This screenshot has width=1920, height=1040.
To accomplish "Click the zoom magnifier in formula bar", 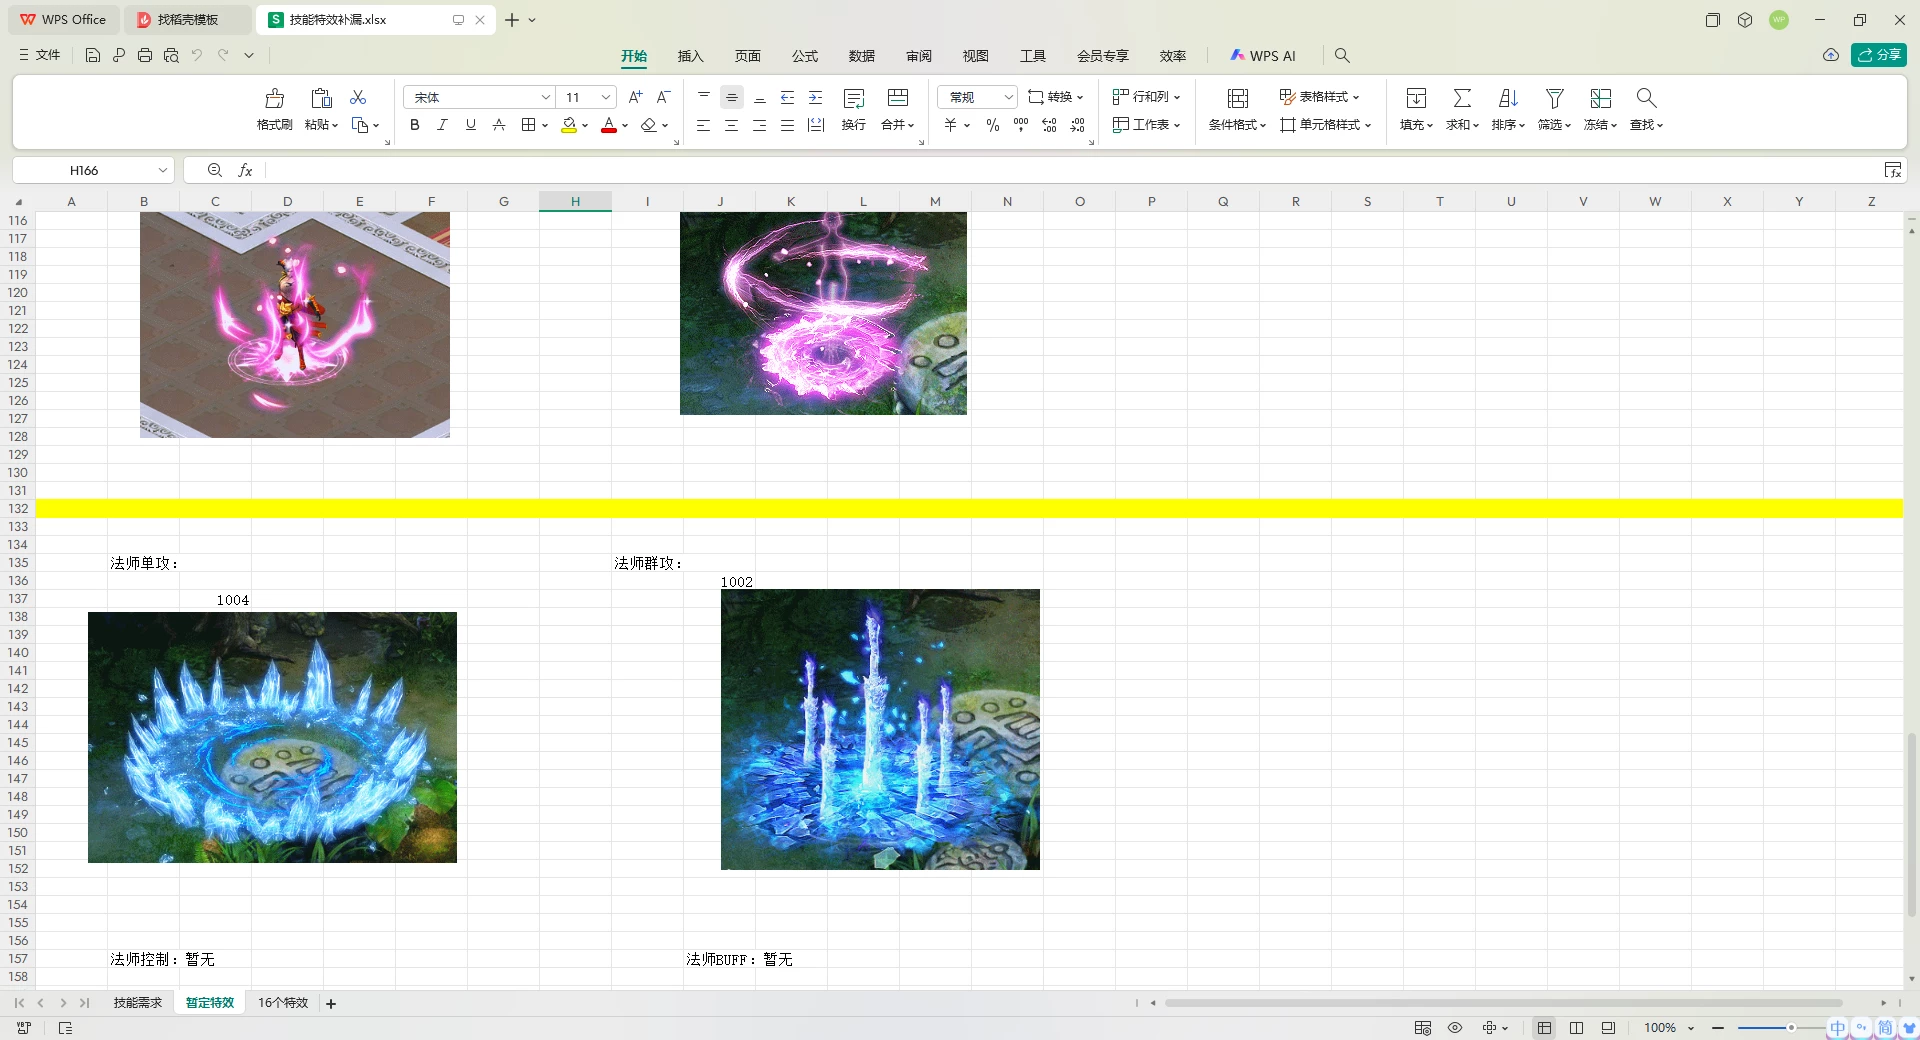I will pyautogui.click(x=214, y=171).
